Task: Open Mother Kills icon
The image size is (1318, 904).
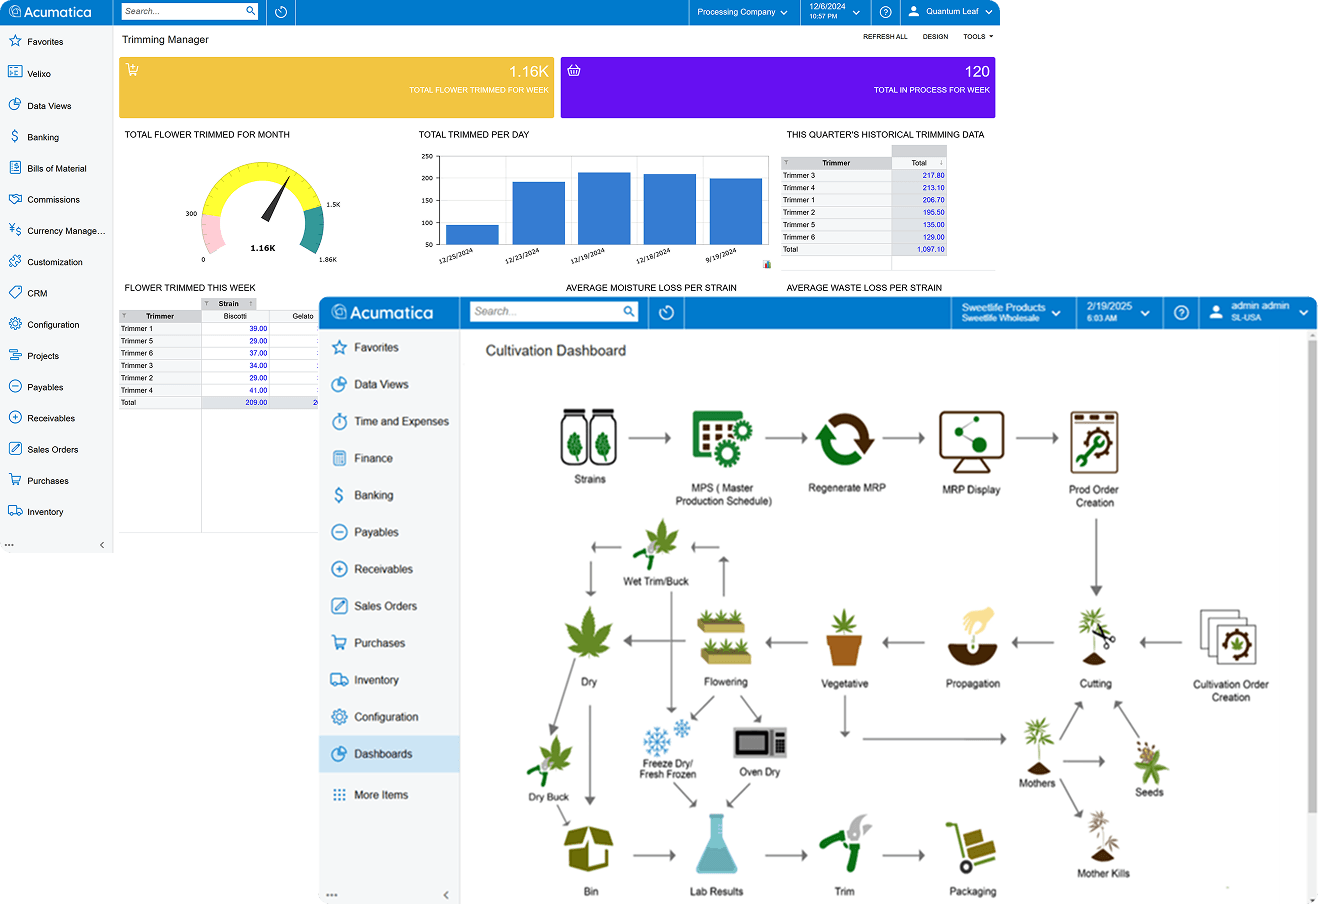Action: click(1102, 837)
